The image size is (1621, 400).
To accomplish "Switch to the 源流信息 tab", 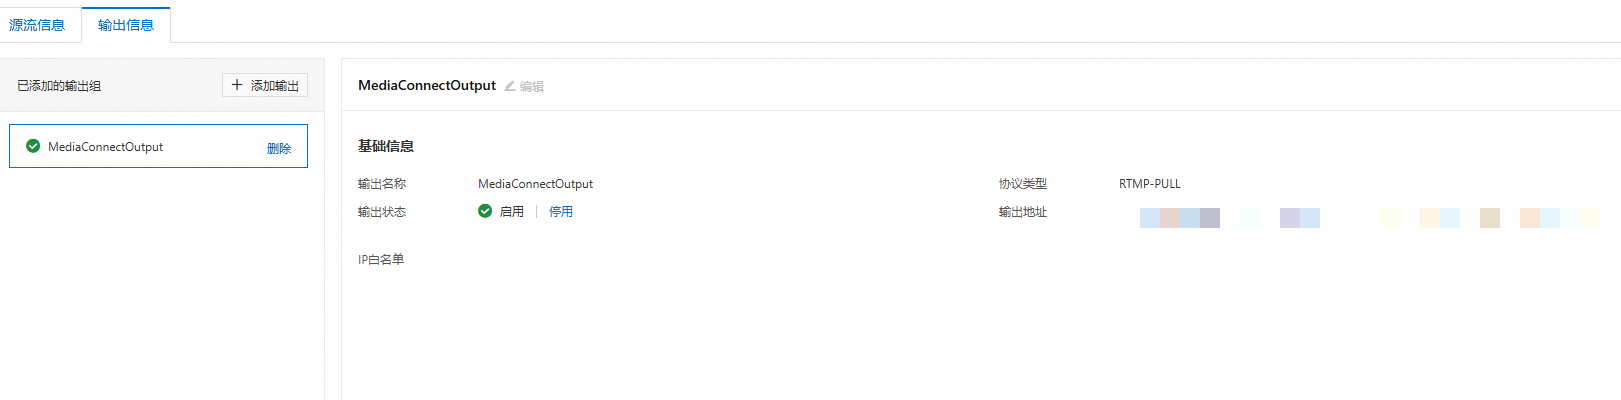I will (x=37, y=25).
